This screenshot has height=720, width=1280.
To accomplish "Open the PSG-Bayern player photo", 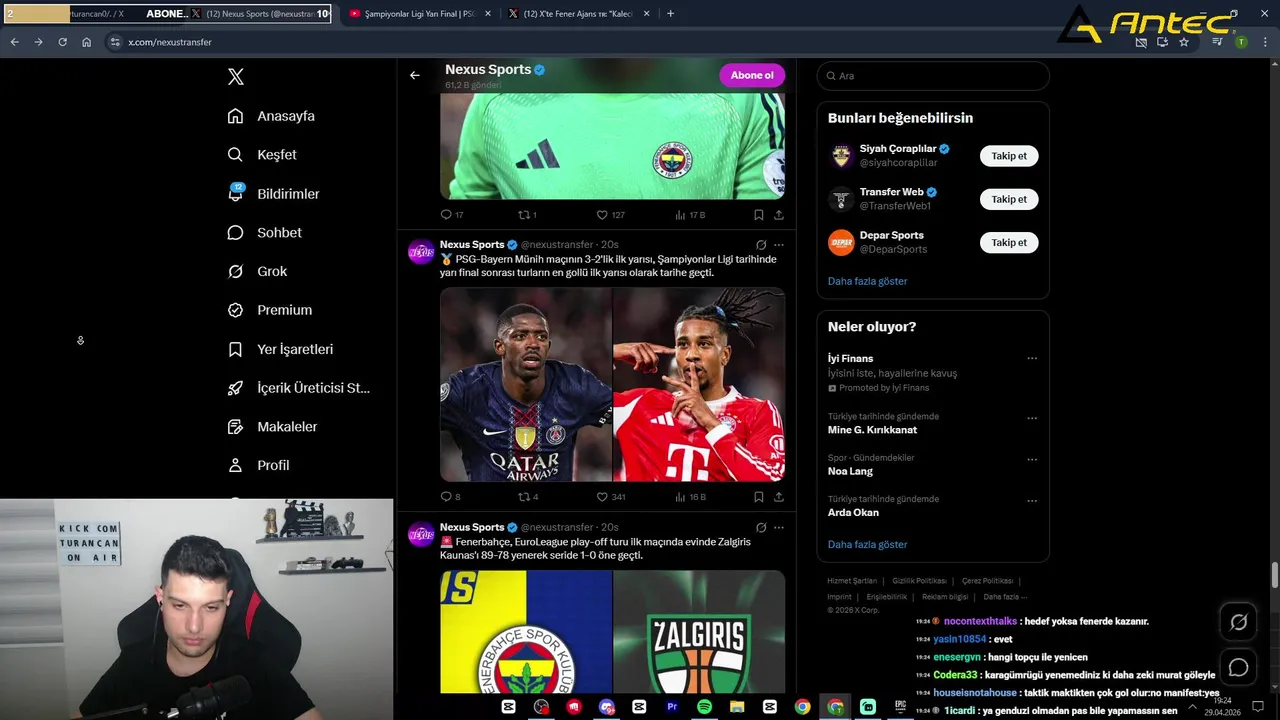I will (x=612, y=385).
